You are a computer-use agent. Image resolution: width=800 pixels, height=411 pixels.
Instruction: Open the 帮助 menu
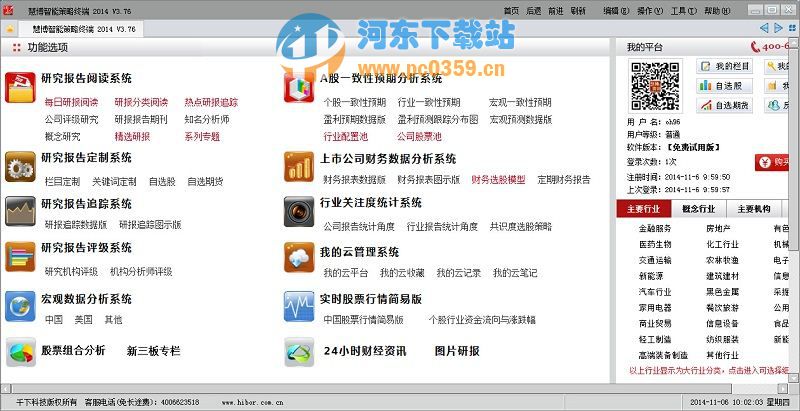click(717, 11)
